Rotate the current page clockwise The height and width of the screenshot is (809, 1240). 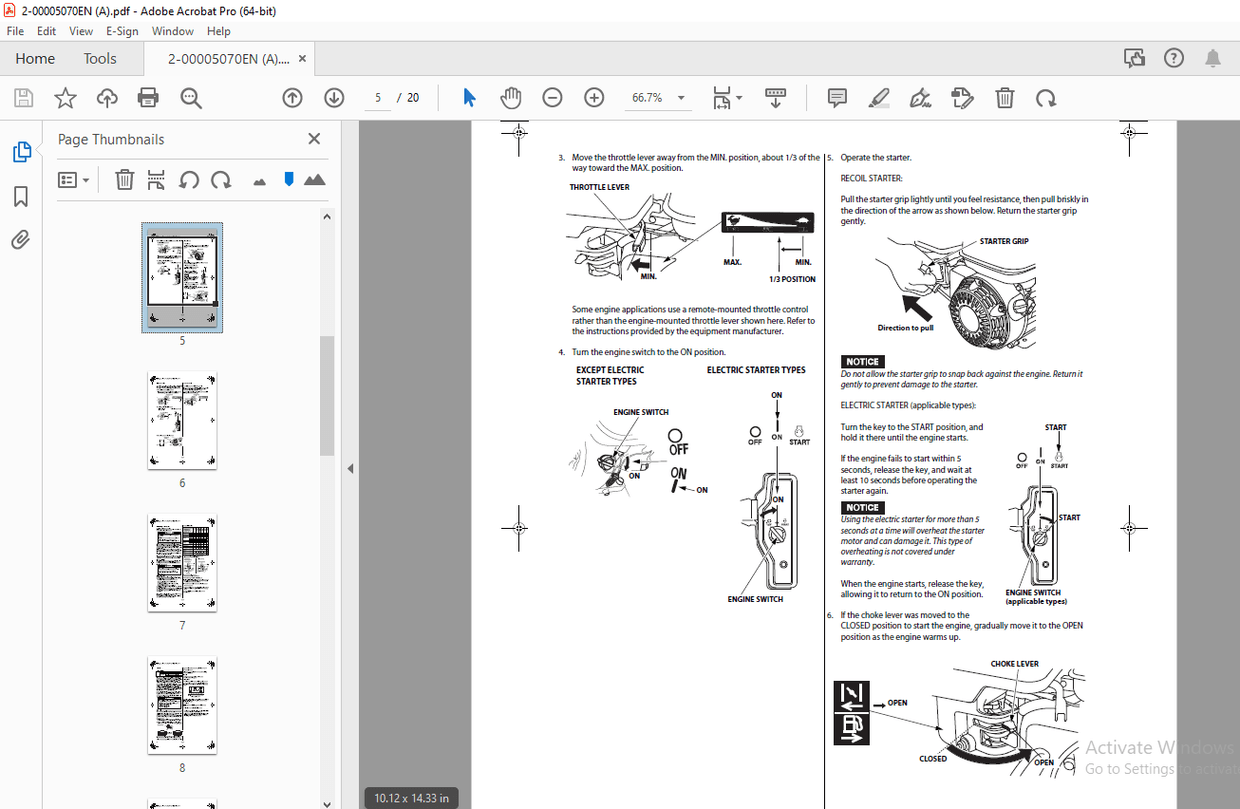click(x=1046, y=97)
